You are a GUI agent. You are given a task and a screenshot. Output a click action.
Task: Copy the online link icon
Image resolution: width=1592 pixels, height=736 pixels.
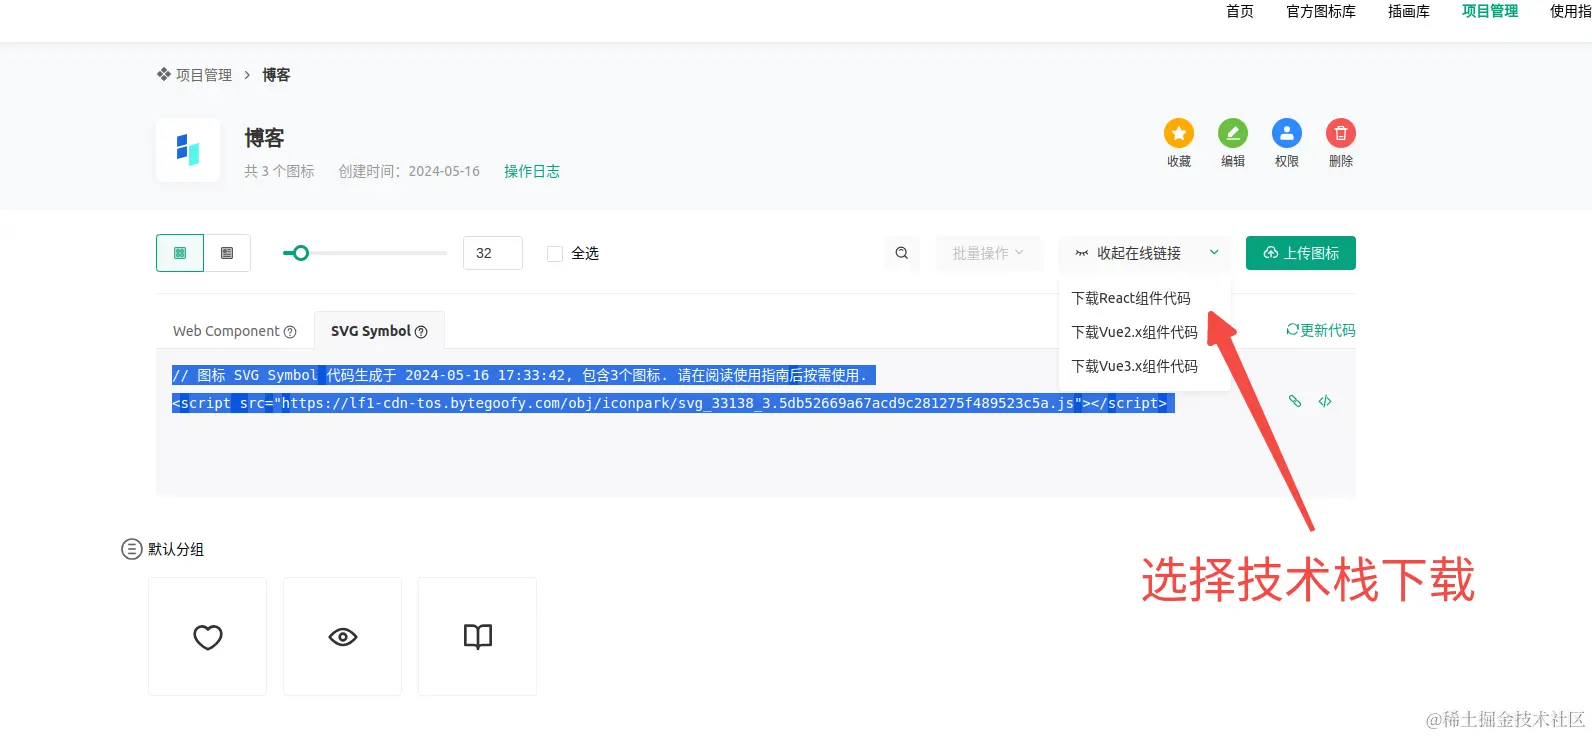pos(1295,401)
